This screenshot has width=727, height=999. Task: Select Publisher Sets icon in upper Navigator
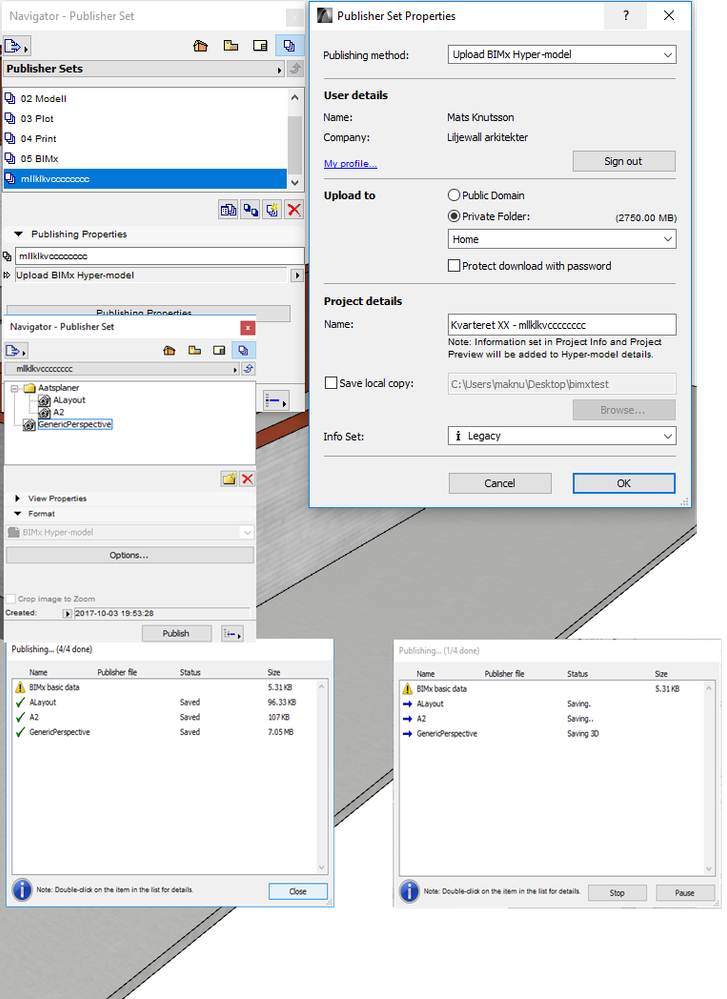[289, 46]
